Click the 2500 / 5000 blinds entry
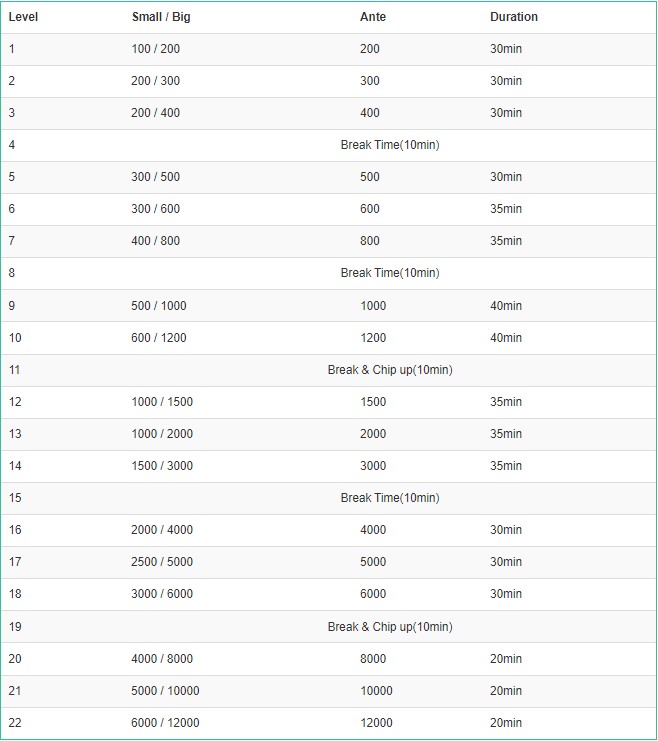Viewport: 658px width, 741px height. pyautogui.click(x=162, y=562)
